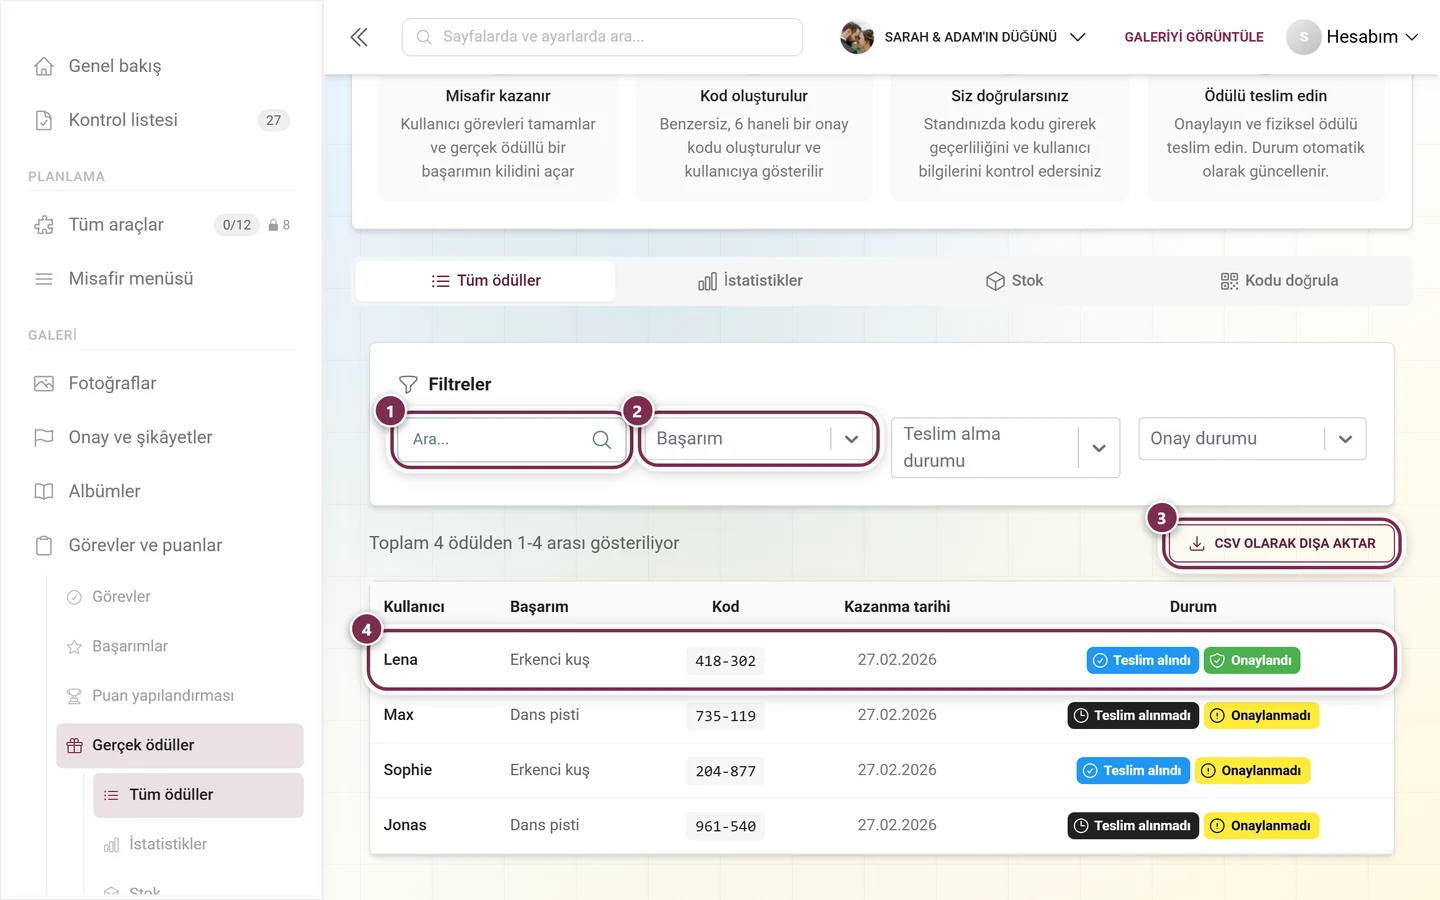Viewport: 1440px width, 900px height.
Task: Switch to the Tüm ödüller tab
Action: point(485,281)
